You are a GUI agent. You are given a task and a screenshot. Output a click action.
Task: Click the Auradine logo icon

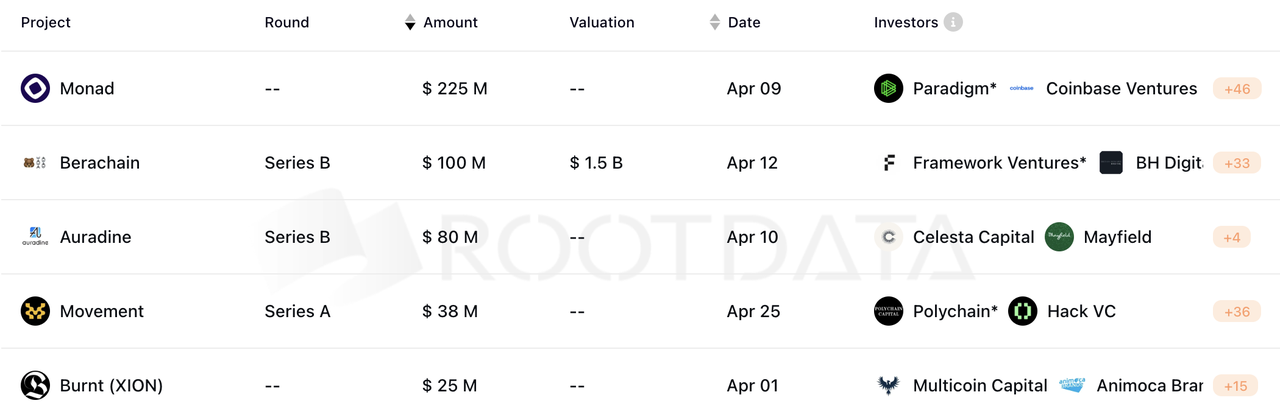[35, 237]
